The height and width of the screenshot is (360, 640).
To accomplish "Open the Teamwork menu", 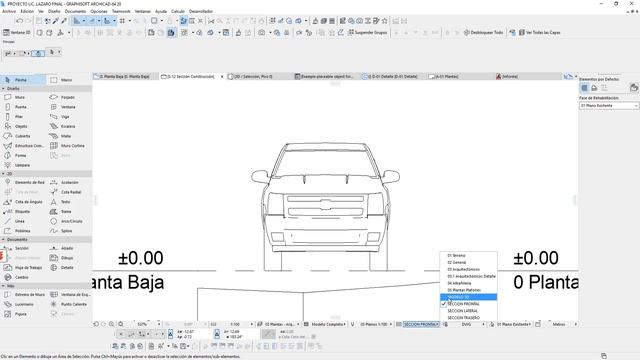I will pyautogui.click(x=121, y=11).
